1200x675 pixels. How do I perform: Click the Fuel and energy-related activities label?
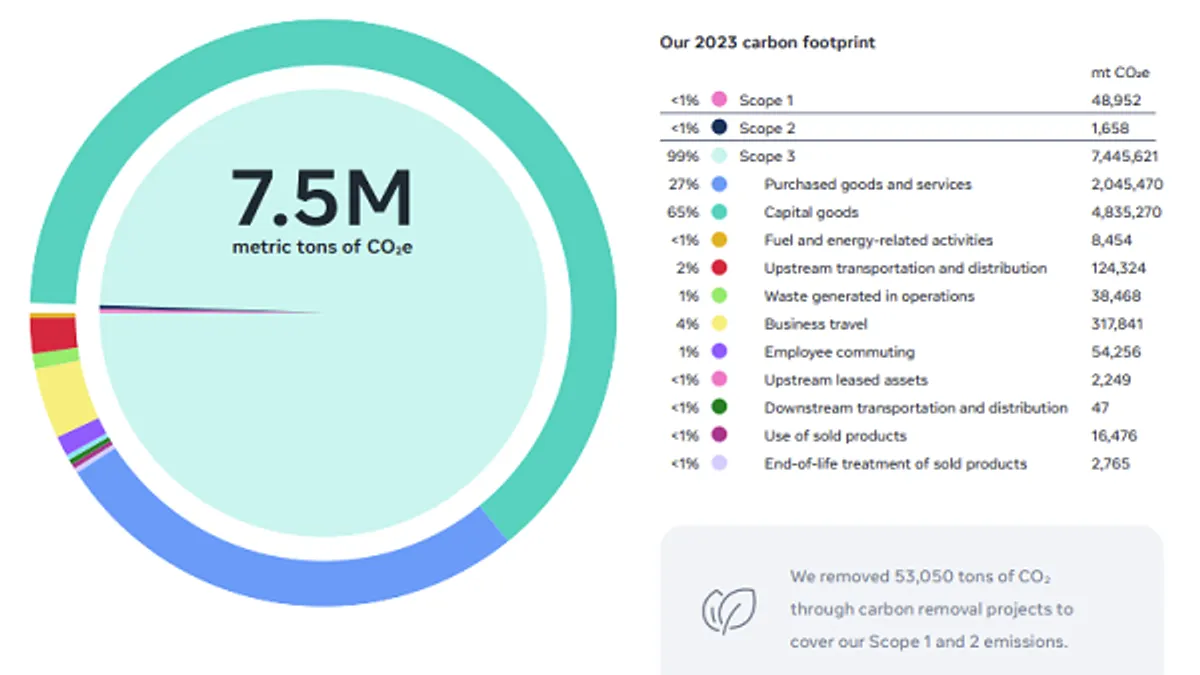click(878, 239)
